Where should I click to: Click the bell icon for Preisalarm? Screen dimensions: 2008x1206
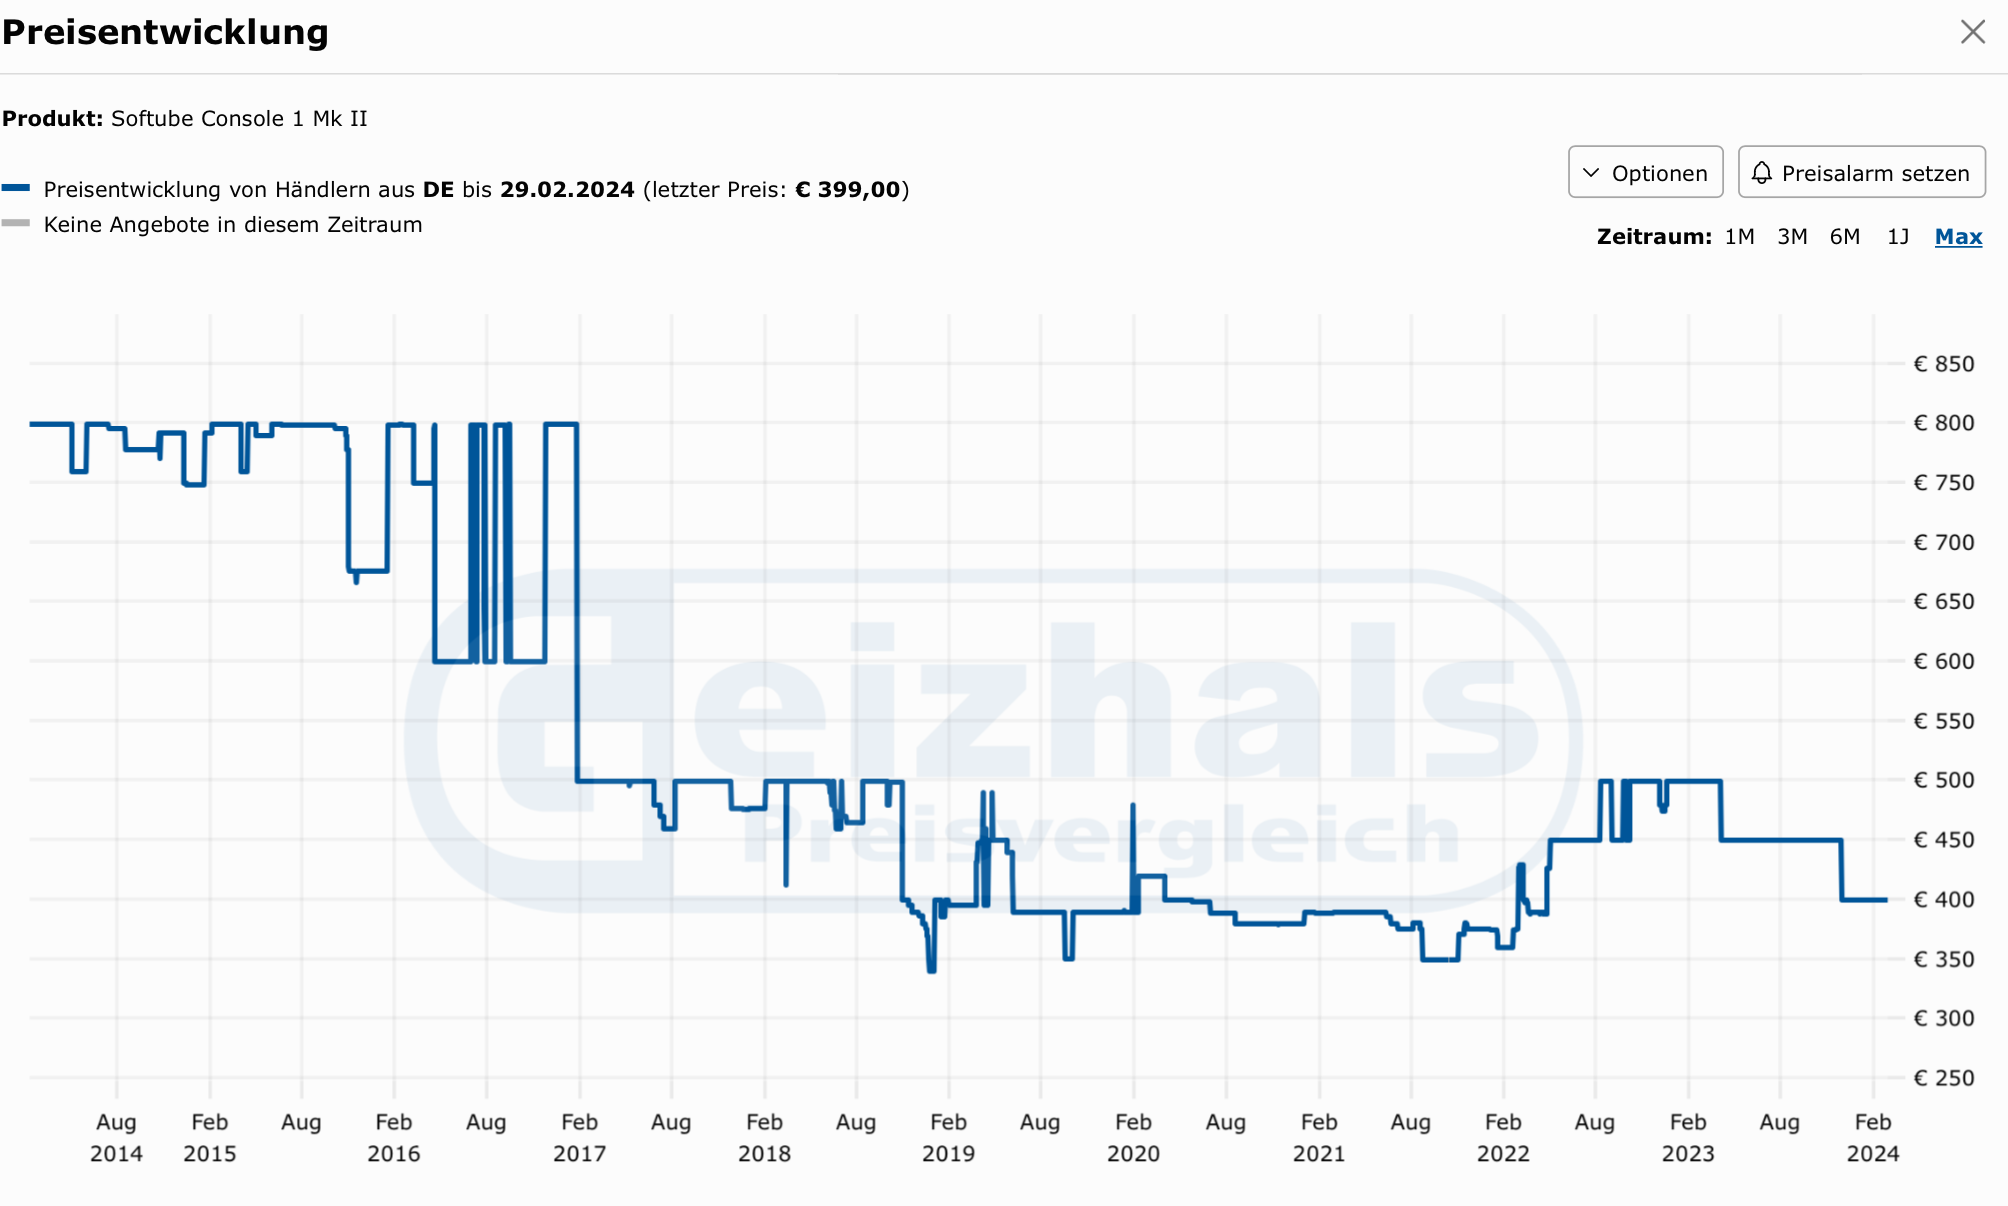(x=1762, y=173)
